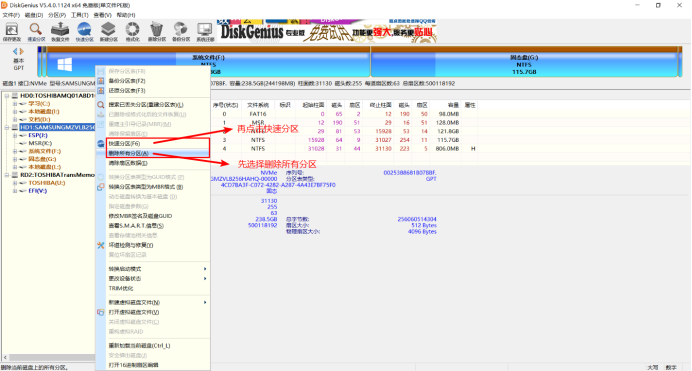
Task: Select 打开16进制扇区编辑 entry
Action: pyautogui.click(x=153, y=365)
